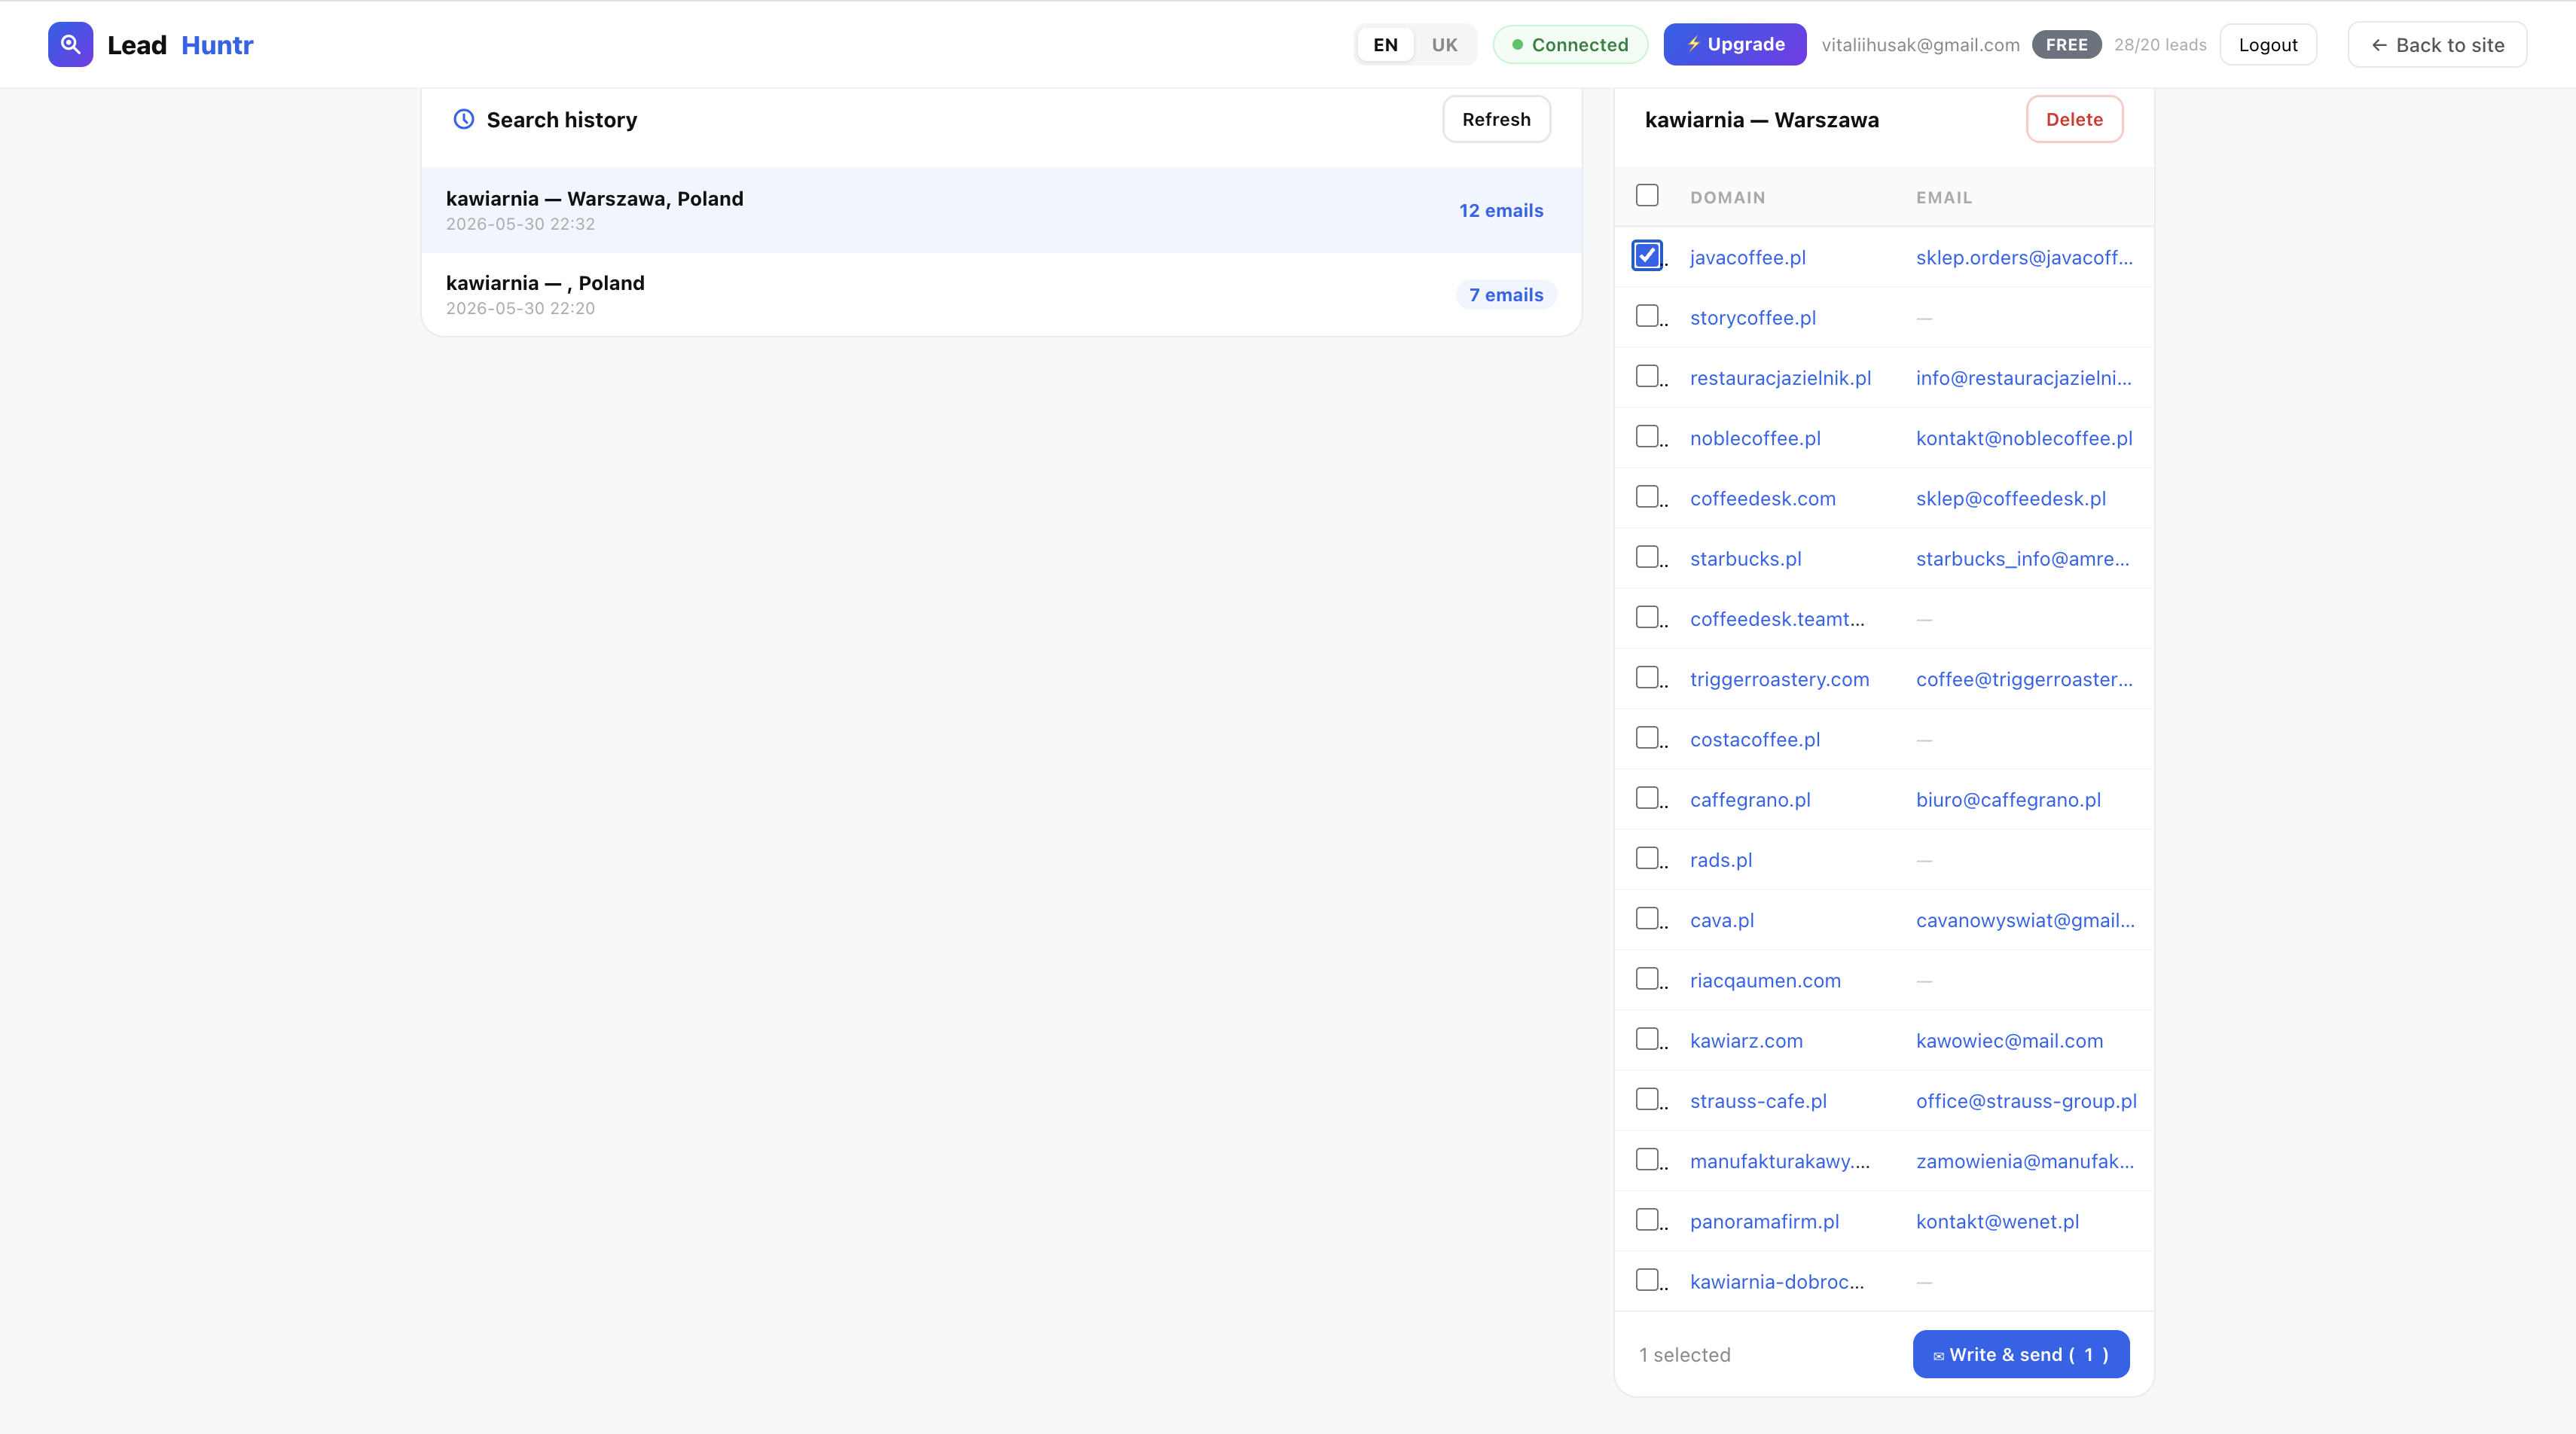This screenshot has height=1434, width=2576.
Task: Check the rads.pl row checkbox
Action: [1647, 858]
